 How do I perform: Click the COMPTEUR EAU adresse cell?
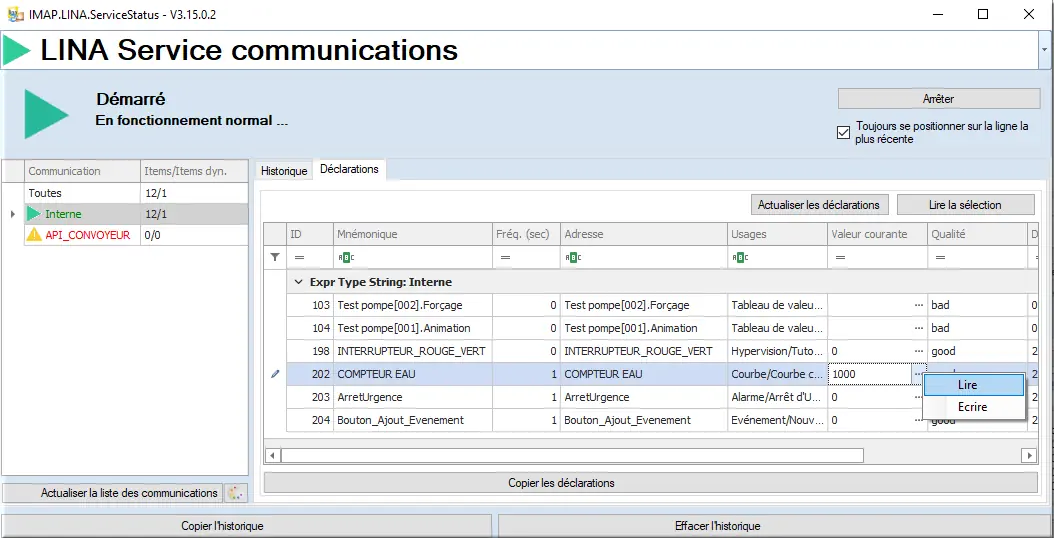[x=643, y=374]
